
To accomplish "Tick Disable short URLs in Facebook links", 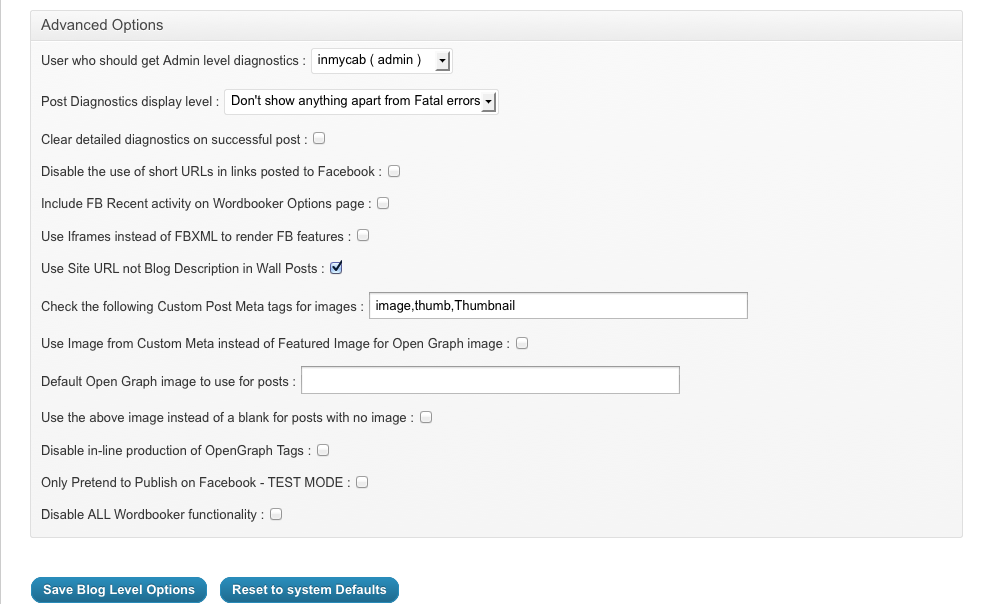I will coord(394,171).
